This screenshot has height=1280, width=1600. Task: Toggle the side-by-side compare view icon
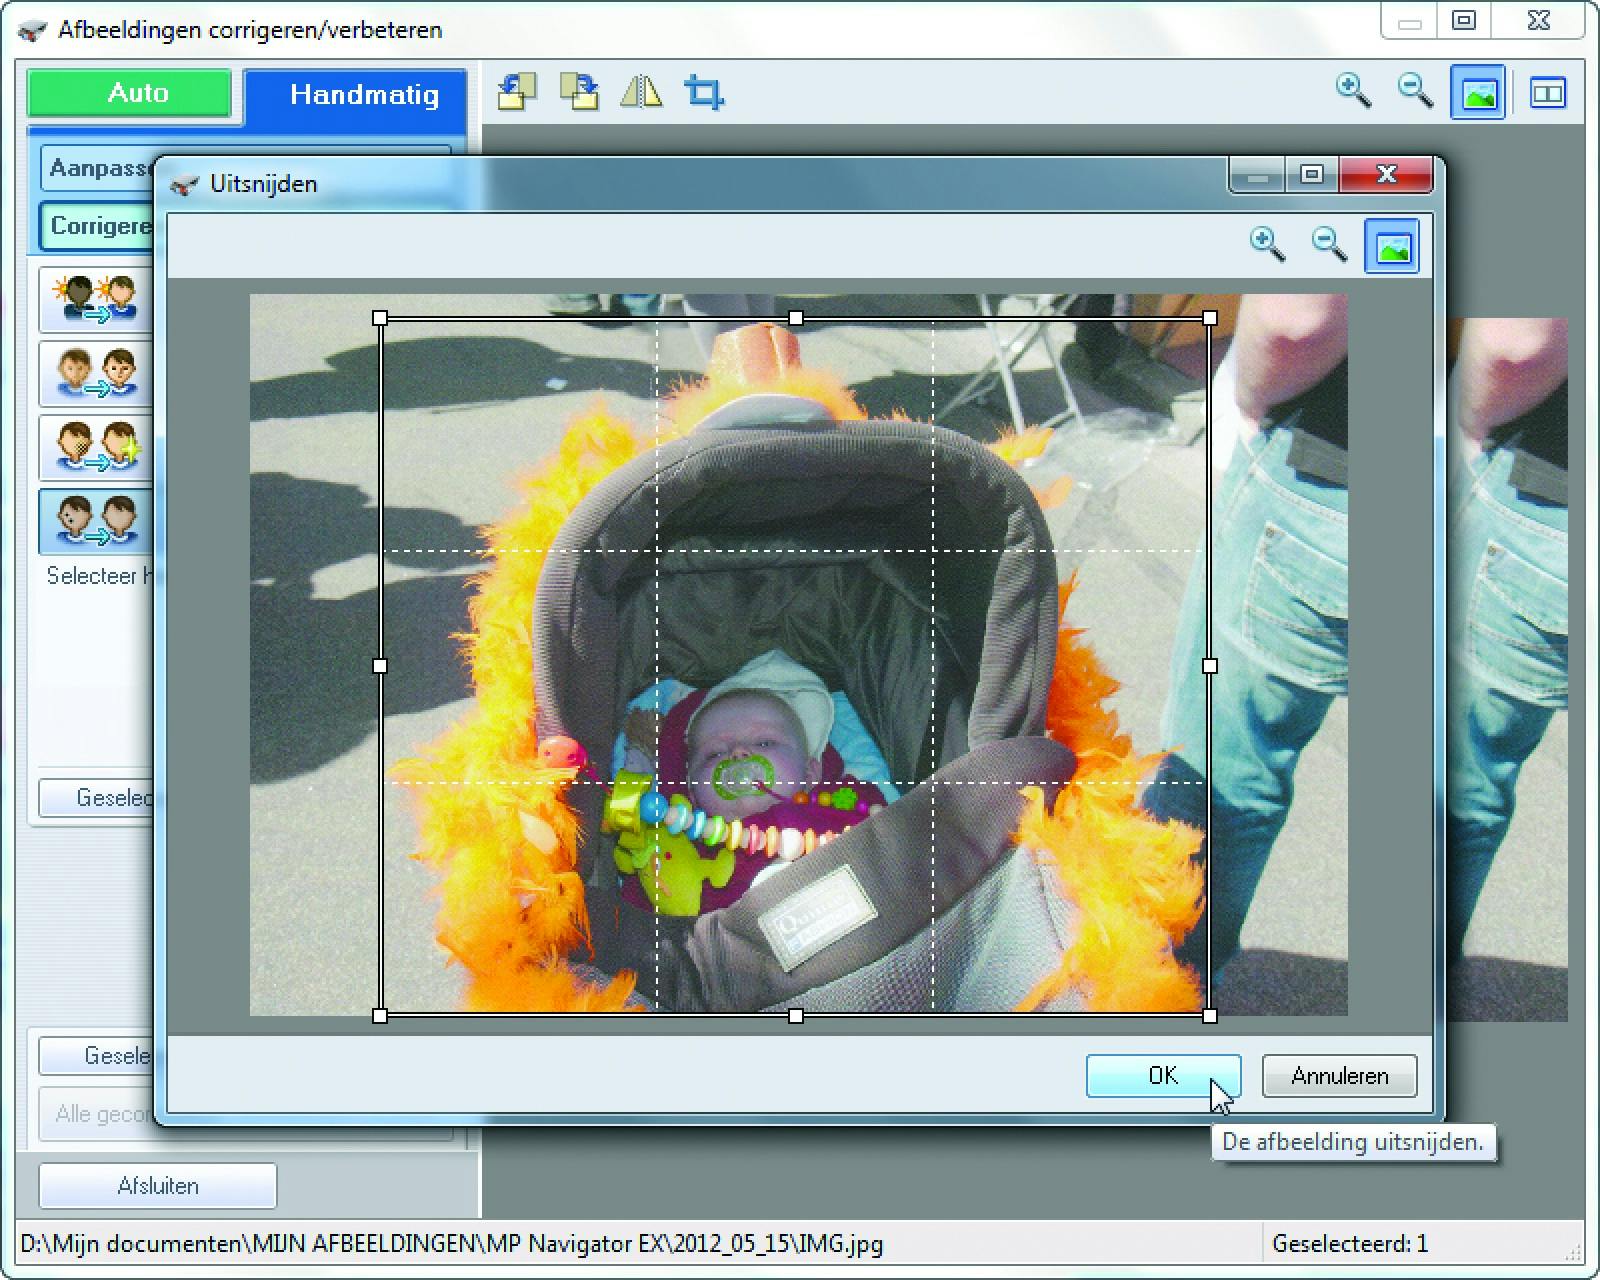click(x=1547, y=93)
